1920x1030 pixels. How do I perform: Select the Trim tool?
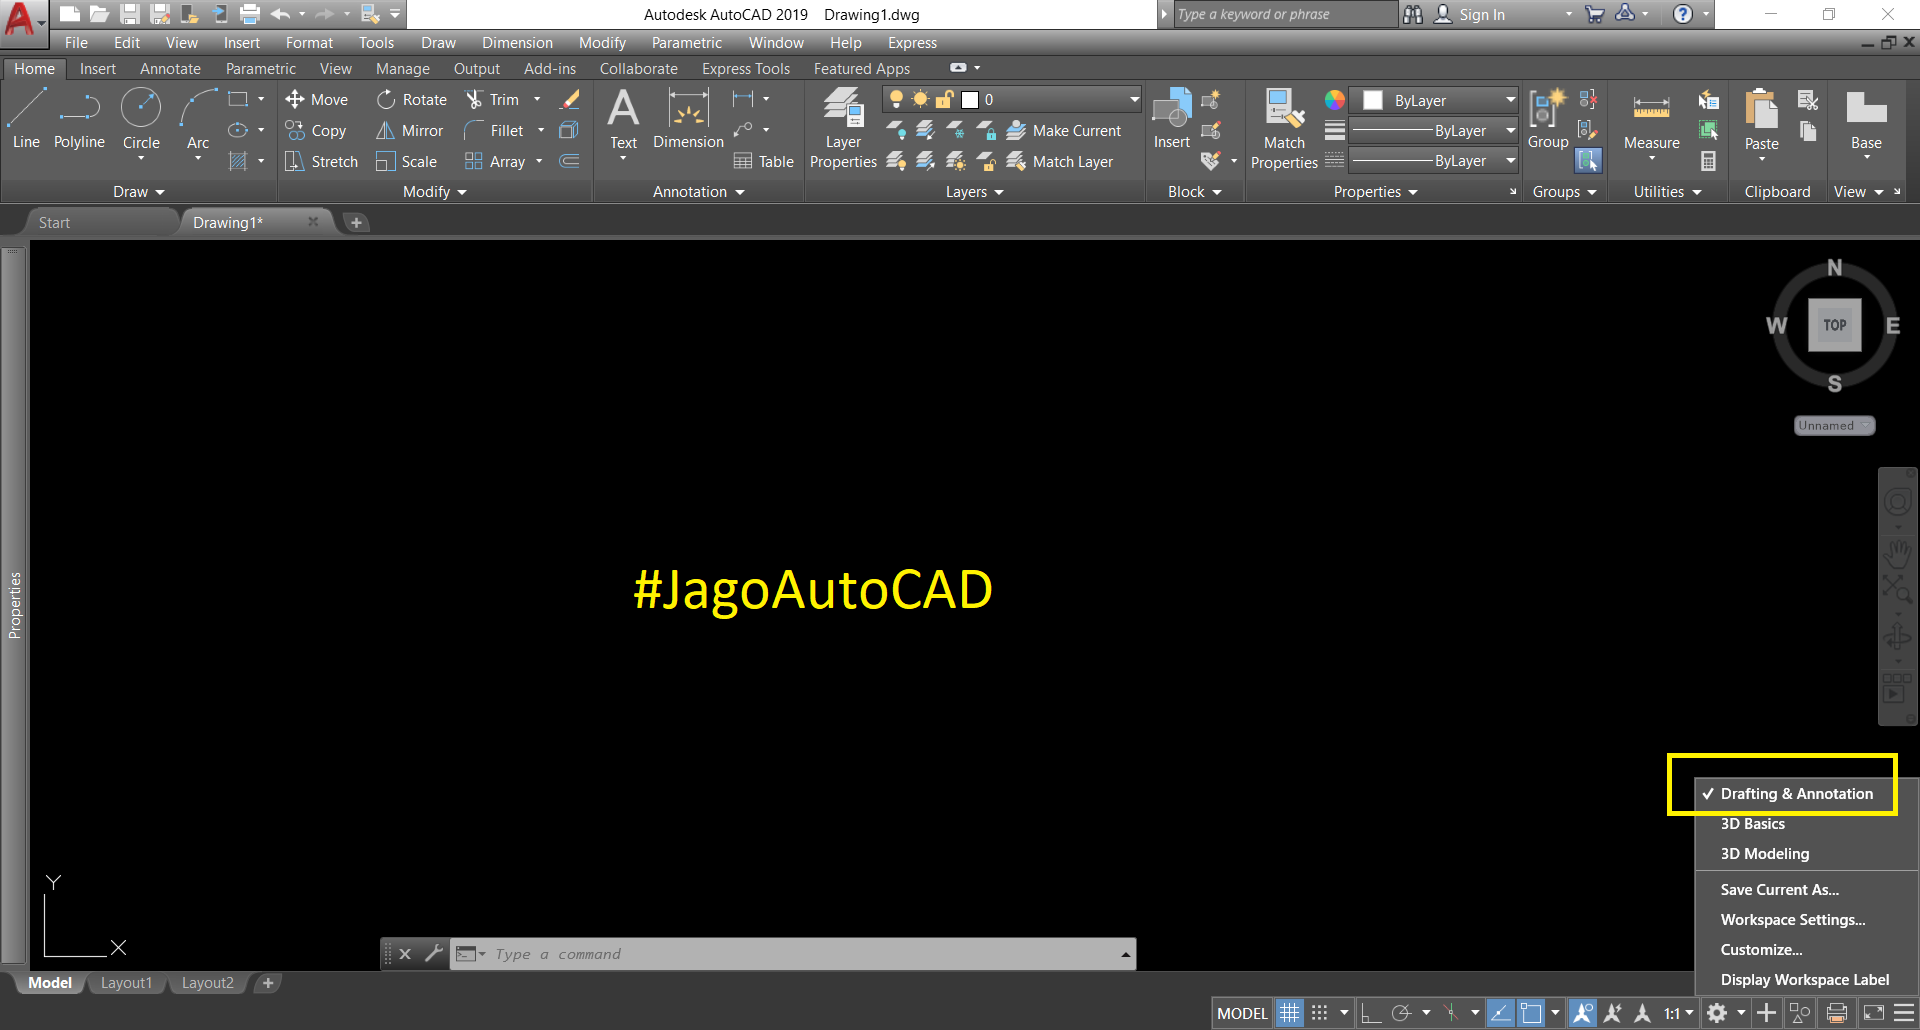[x=498, y=99]
